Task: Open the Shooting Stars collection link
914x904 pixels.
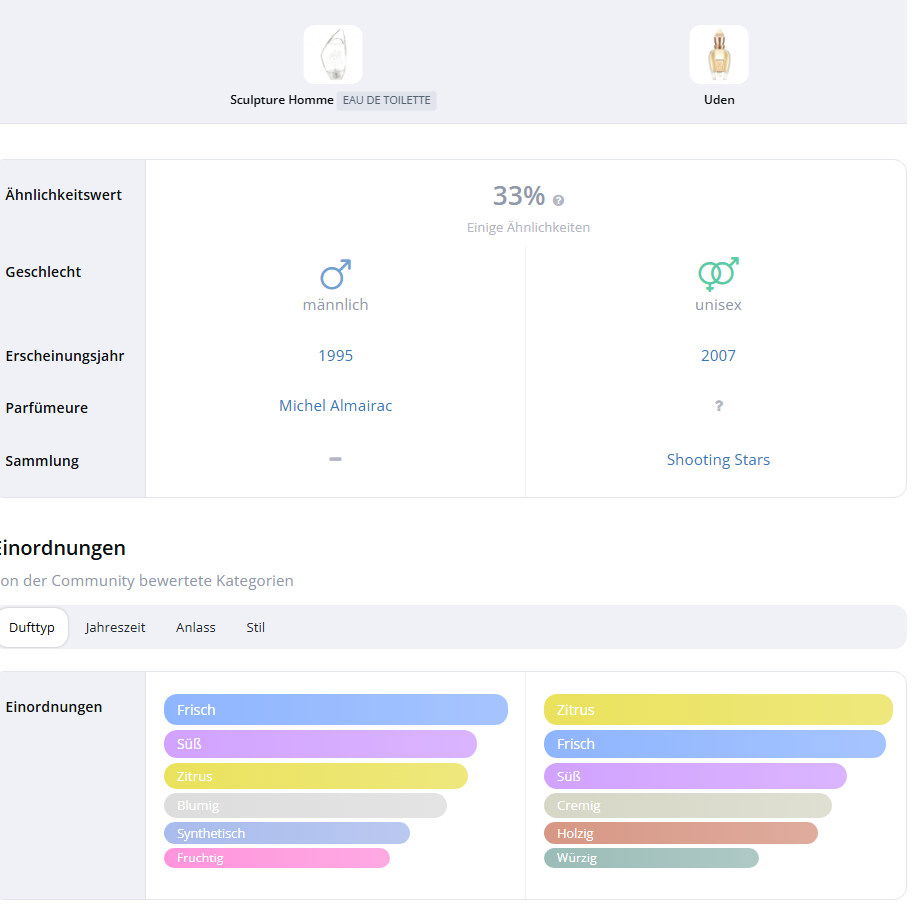Action: pyautogui.click(x=718, y=460)
